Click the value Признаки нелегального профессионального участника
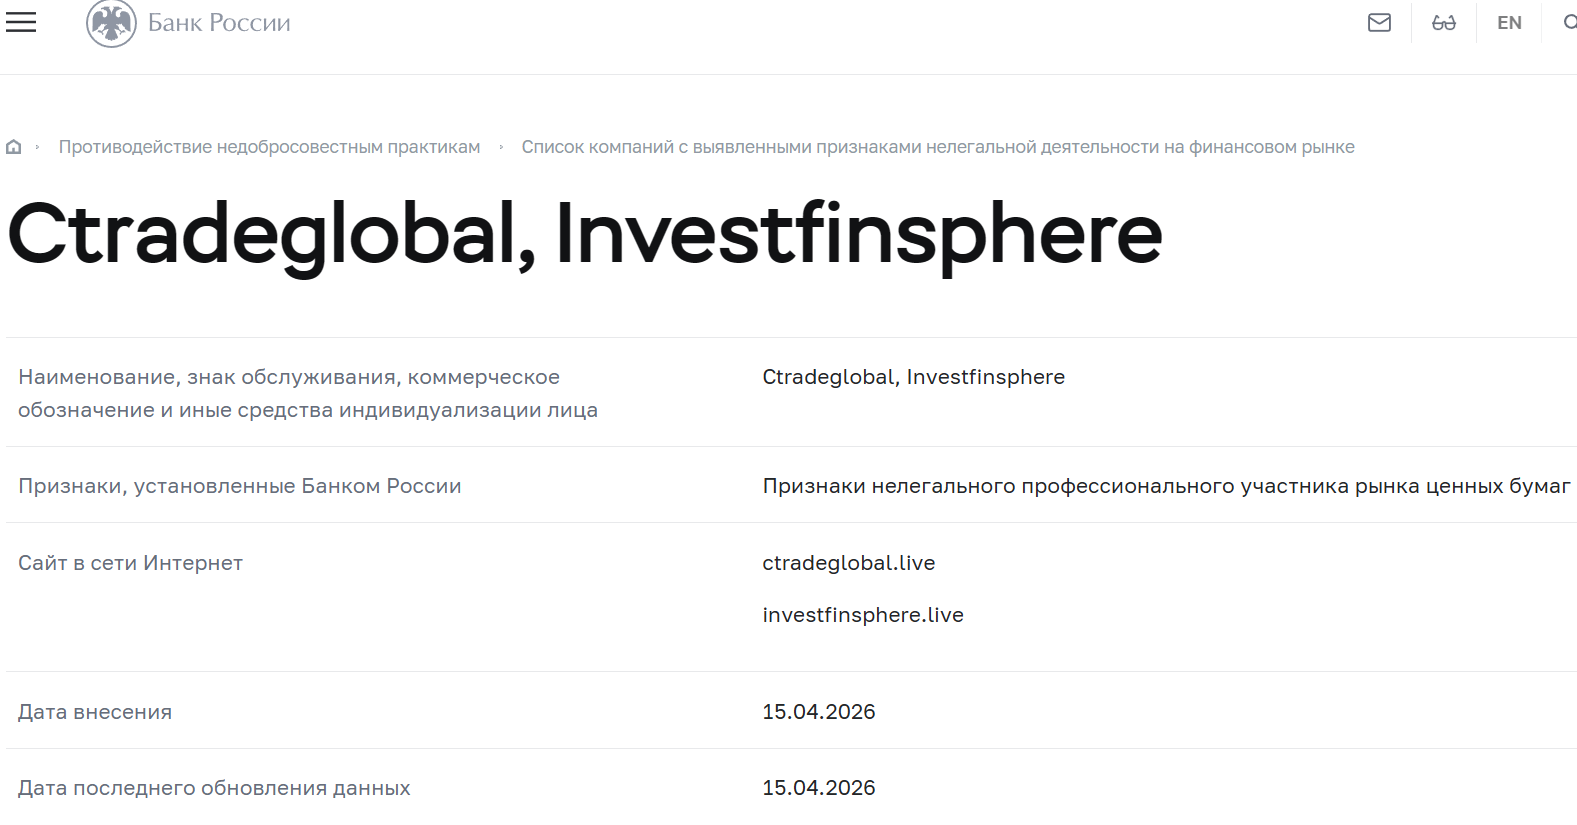Viewport: 1577px width, 825px height. 1166,486
